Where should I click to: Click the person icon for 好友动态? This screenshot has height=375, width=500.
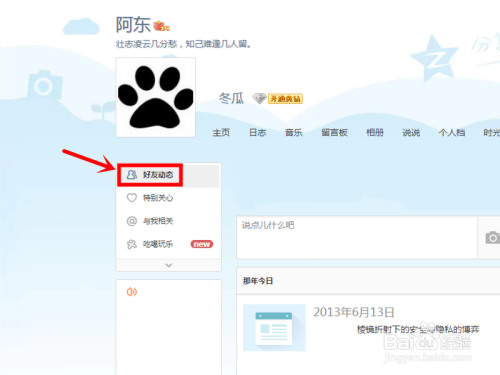point(132,174)
